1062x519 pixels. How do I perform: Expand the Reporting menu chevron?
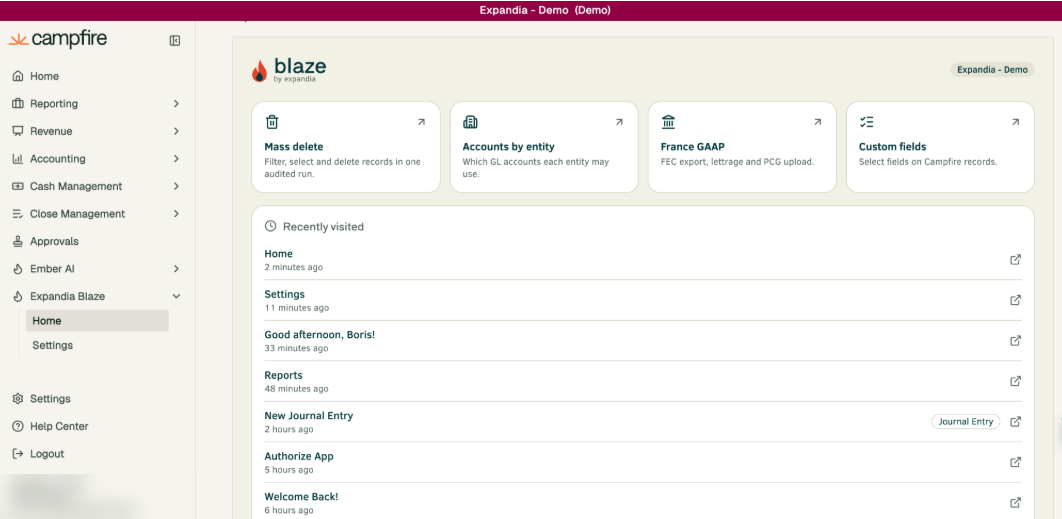point(176,104)
